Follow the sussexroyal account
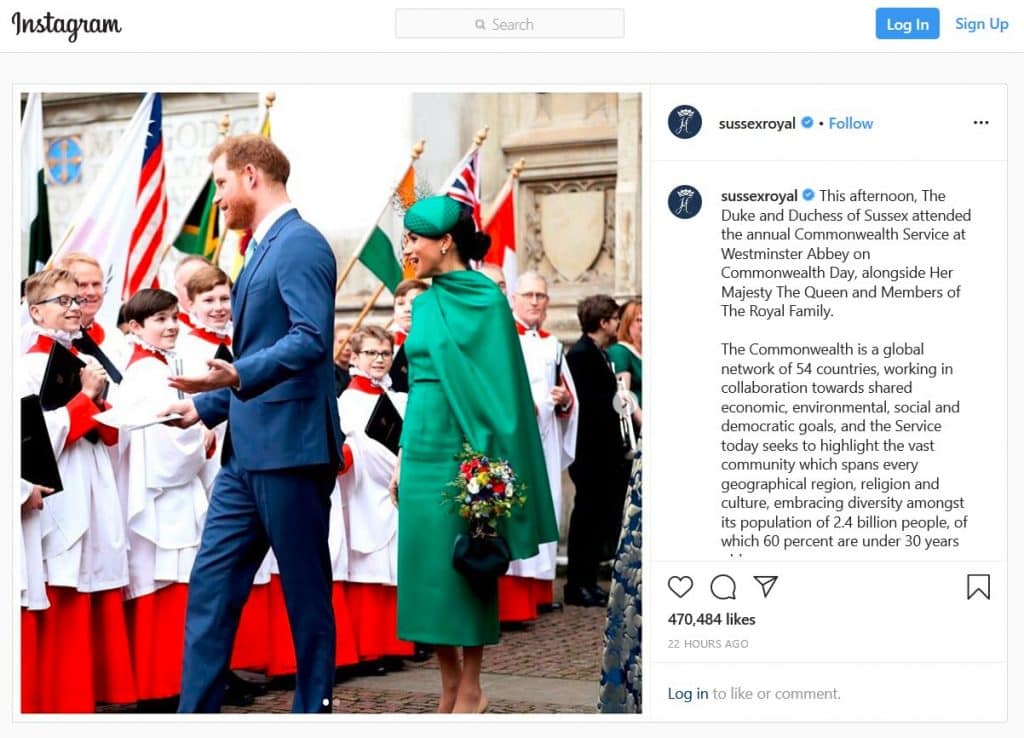Viewport: 1024px width, 738px height. tap(850, 123)
